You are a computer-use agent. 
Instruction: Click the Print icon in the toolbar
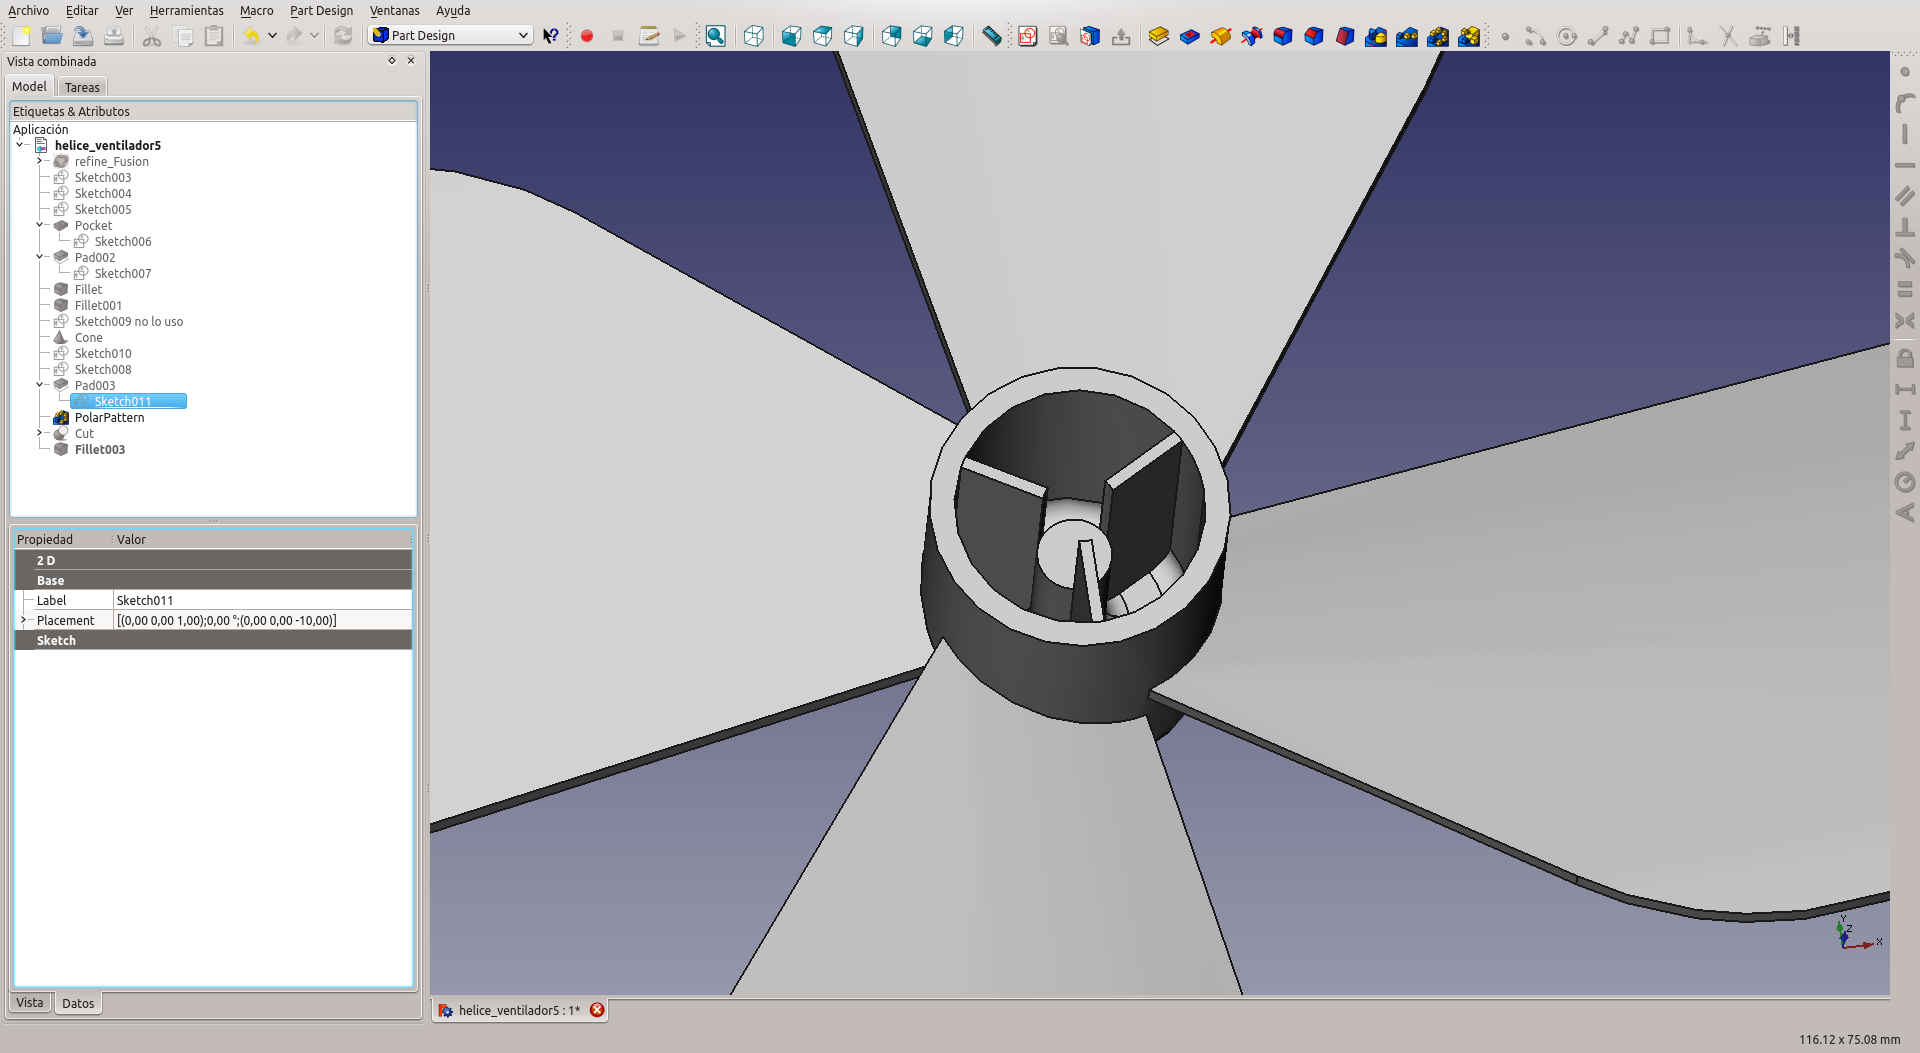click(114, 36)
